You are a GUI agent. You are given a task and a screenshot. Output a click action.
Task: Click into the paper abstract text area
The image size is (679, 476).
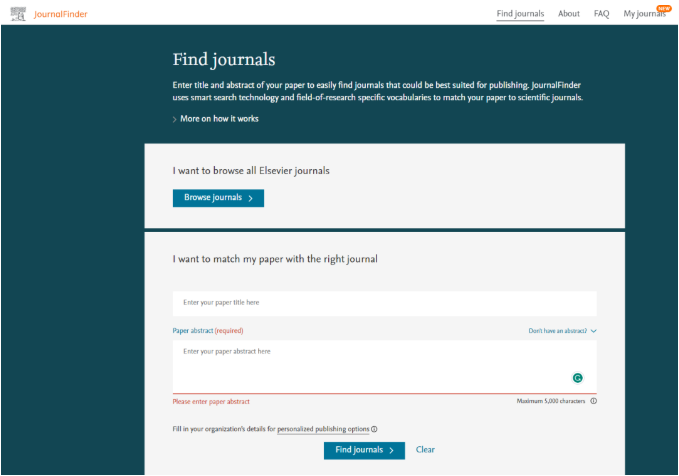point(385,366)
